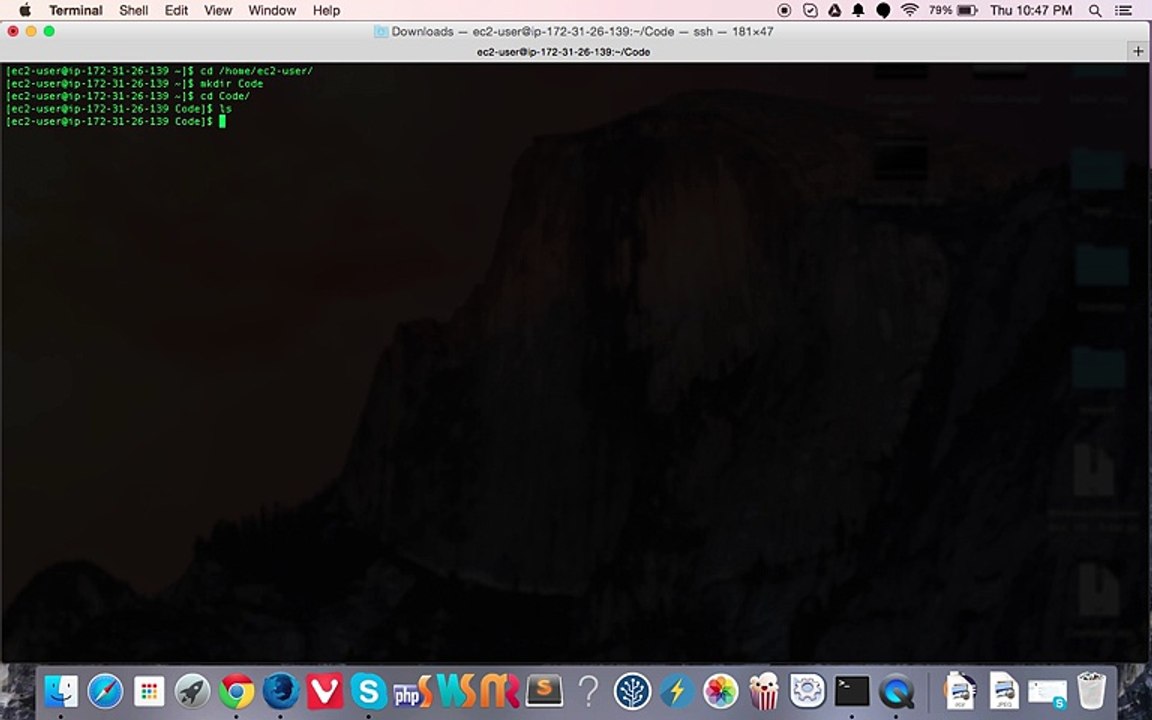
Task: Launch PhpStorm from the dock
Action: [412, 691]
